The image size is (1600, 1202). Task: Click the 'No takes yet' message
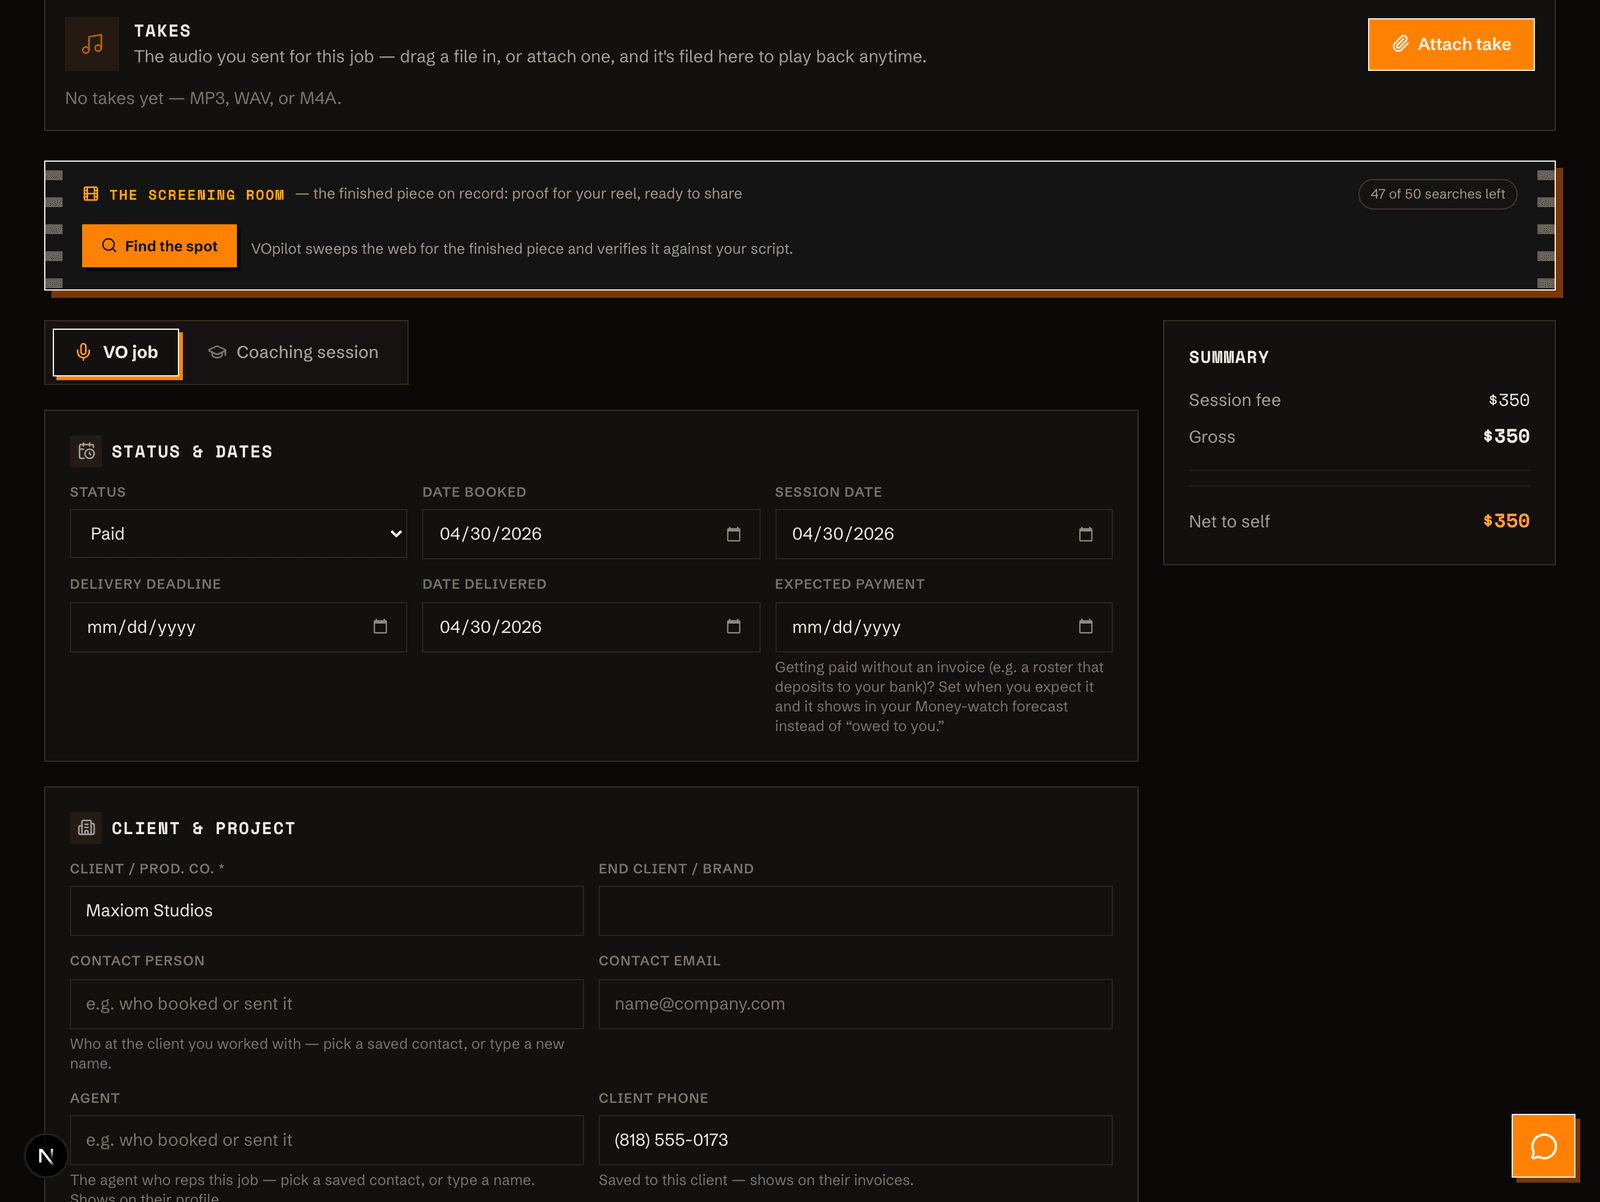(203, 98)
